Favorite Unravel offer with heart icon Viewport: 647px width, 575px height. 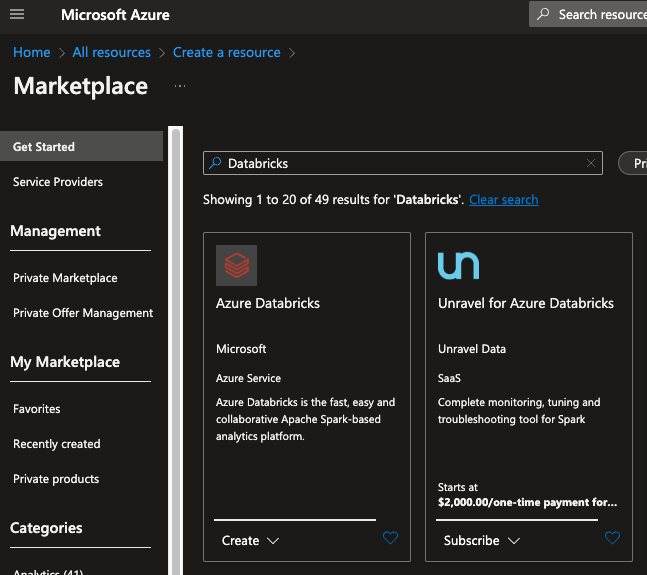(612, 537)
